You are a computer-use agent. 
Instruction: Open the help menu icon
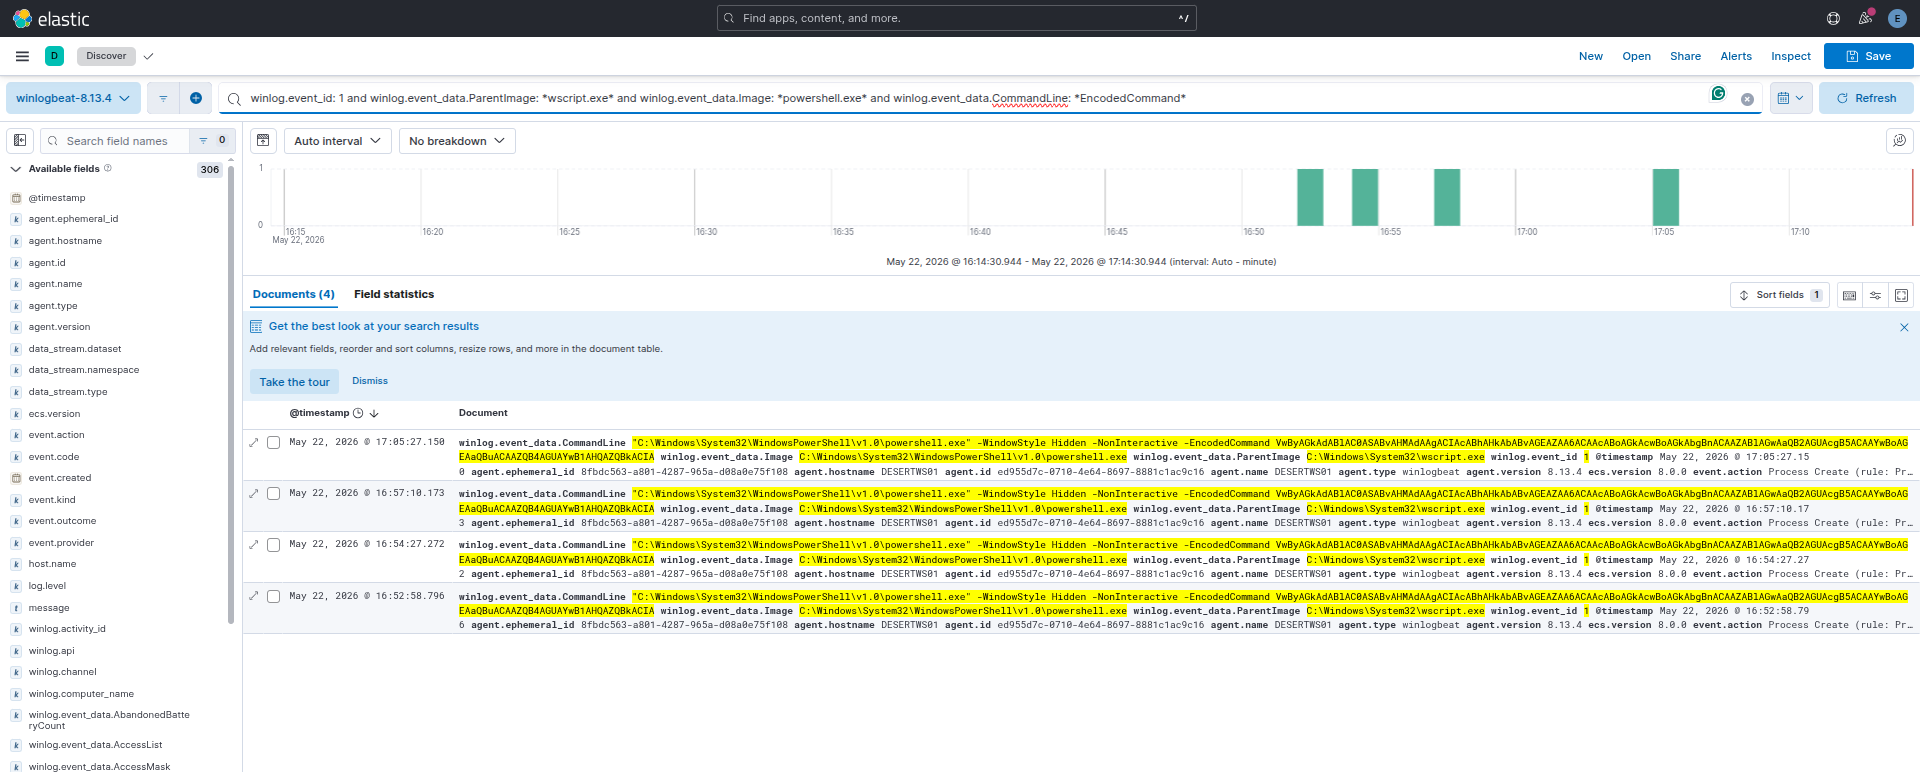tap(1833, 18)
